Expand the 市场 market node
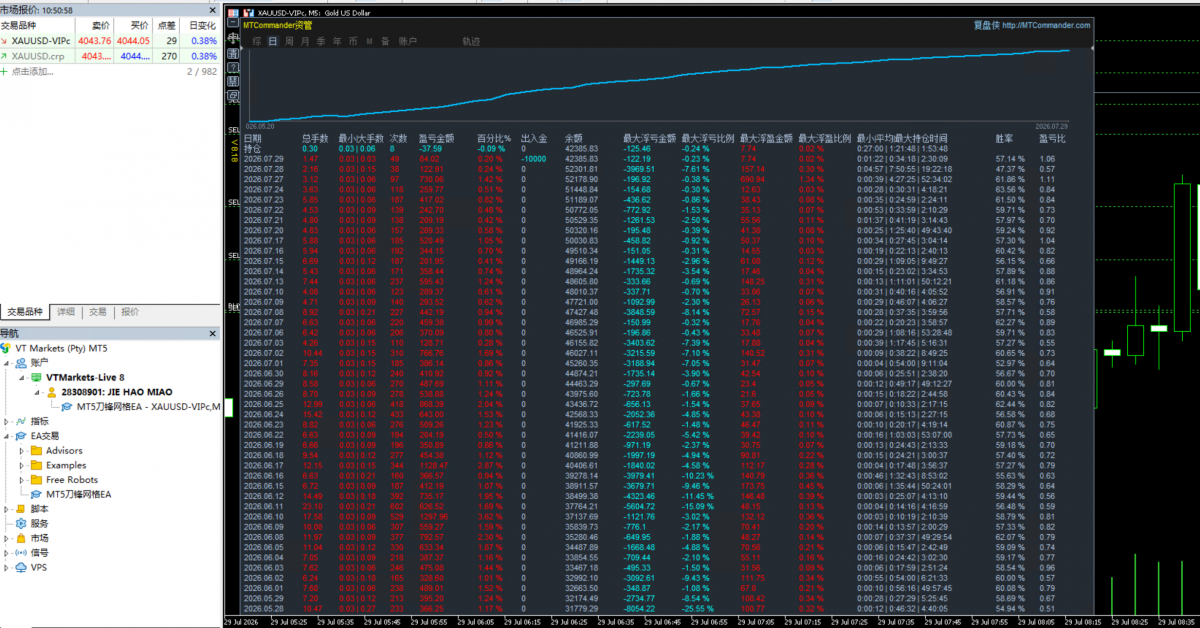The width and height of the screenshot is (1200, 628). pyautogui.click(x=8, y=538)
